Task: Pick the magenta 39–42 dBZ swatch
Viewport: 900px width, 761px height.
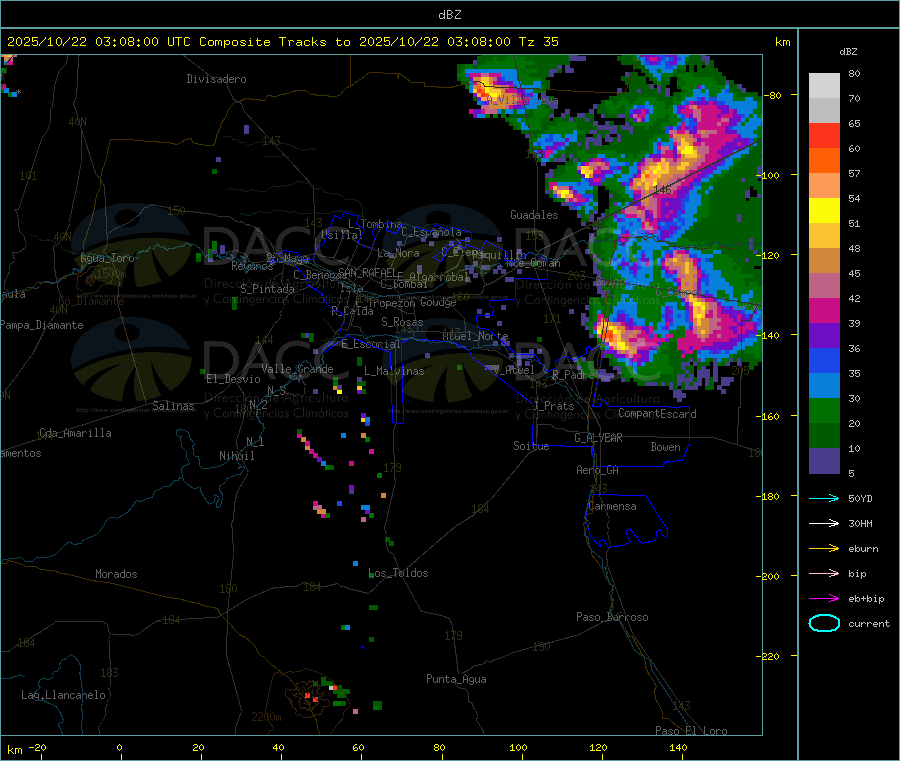Action: click(824, 310)
